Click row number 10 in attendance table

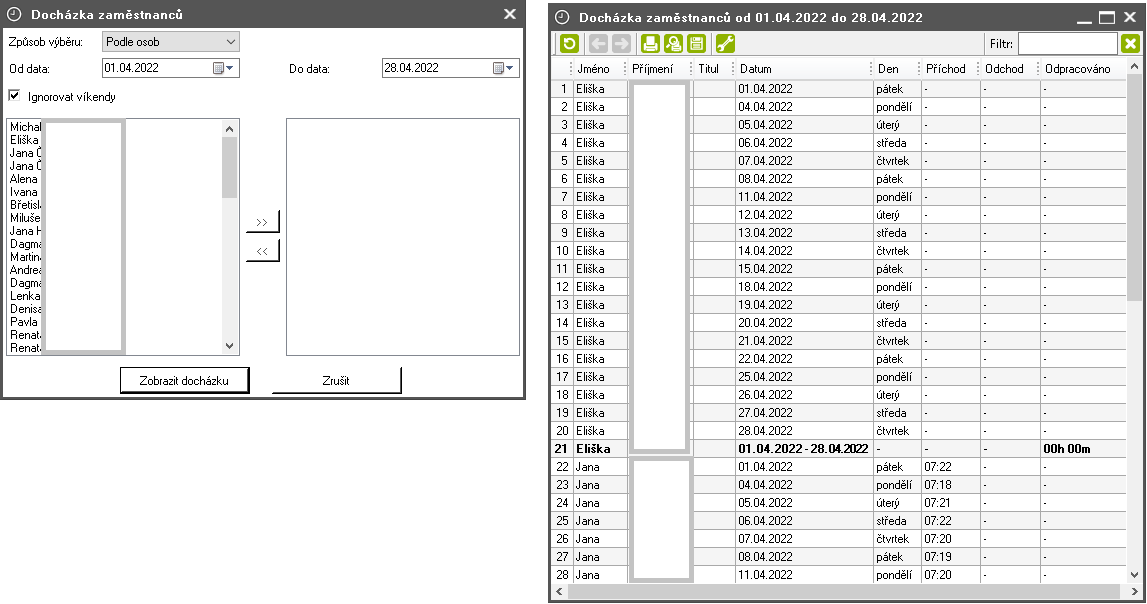562,251
